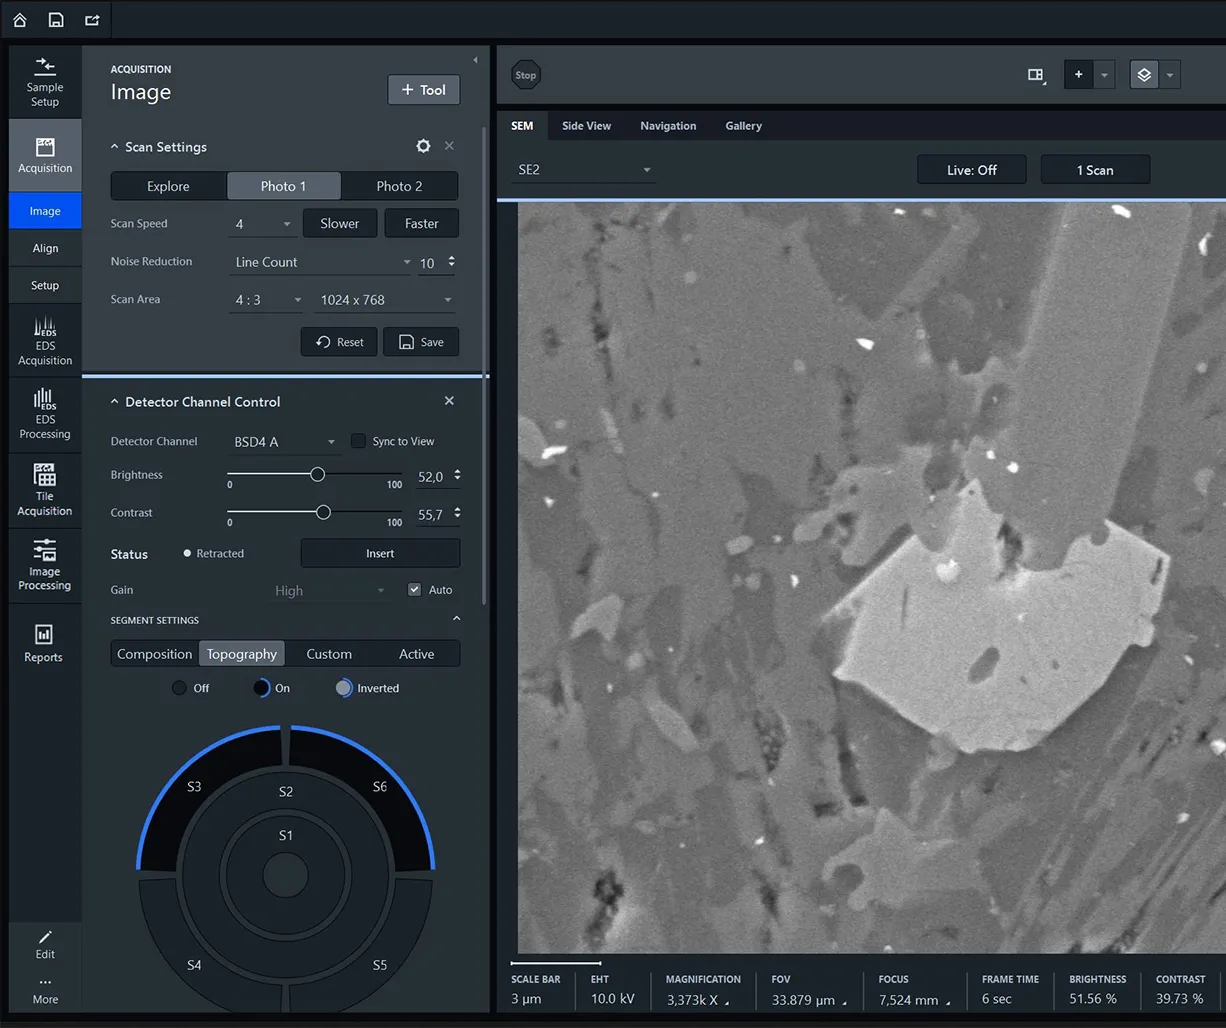
Task: Open EDS Processing workspace
Action: (45, 415)
